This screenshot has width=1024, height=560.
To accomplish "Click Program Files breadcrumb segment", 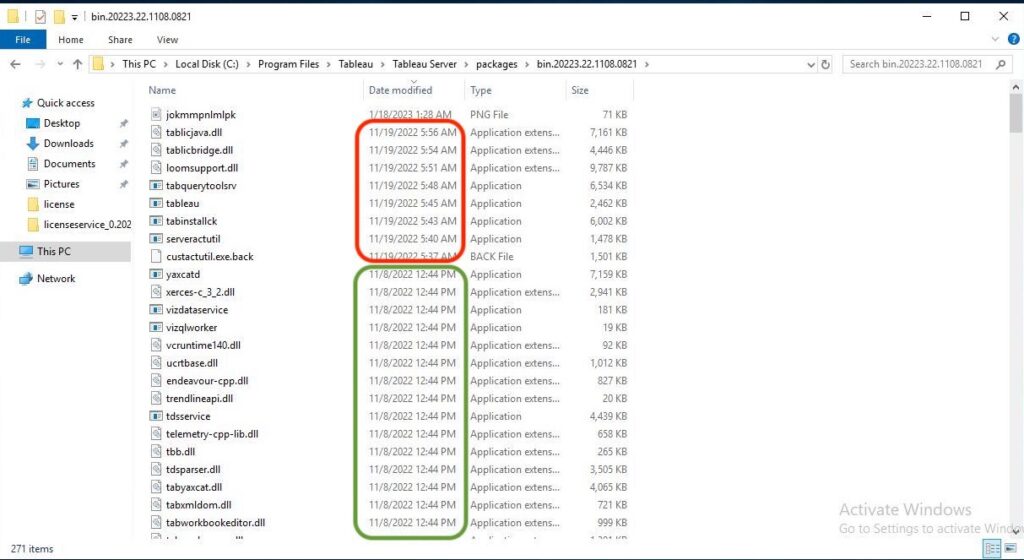I will pyautogui.click(x=289, y=64).
